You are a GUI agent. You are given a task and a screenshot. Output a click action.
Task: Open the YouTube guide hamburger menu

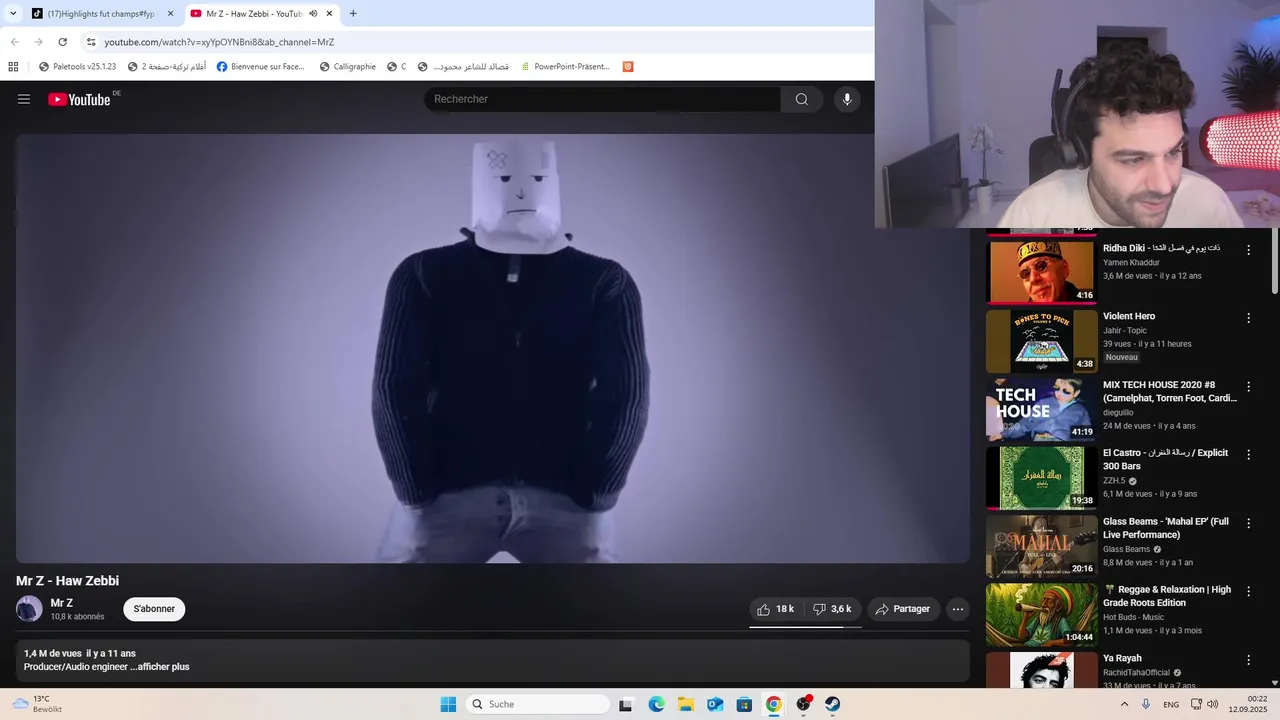tap(24, 99)
